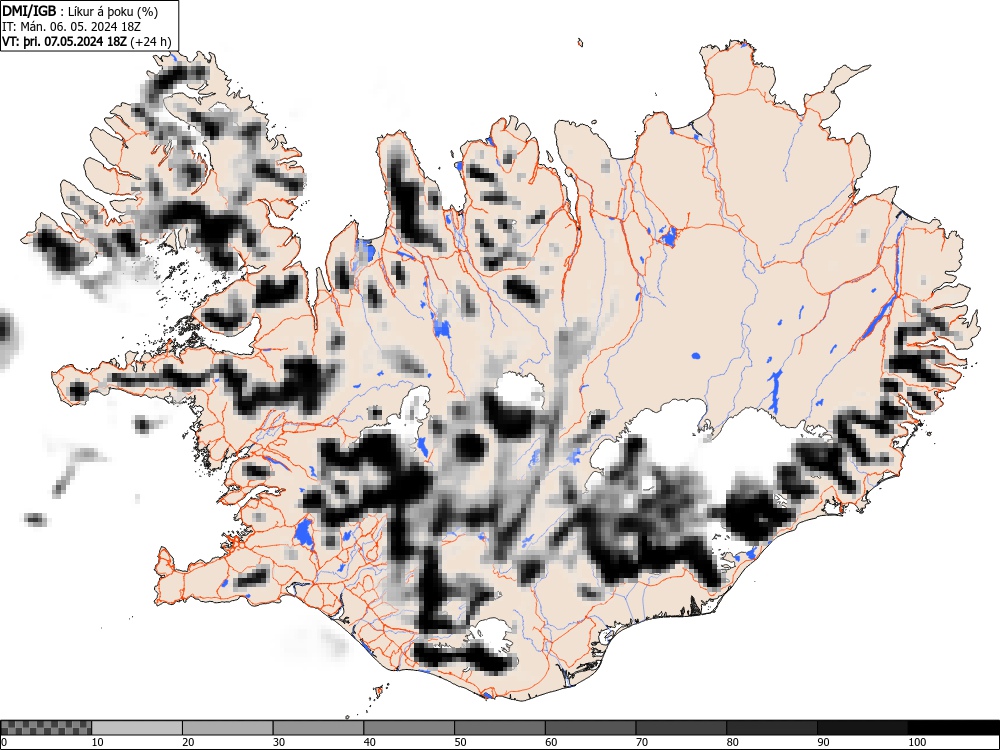Click the 'IT: Mán. 06. 05. 2024 18Z' line
Image resolution: width=1000 pixels, height=750 pixels.
tap(71, 27)
